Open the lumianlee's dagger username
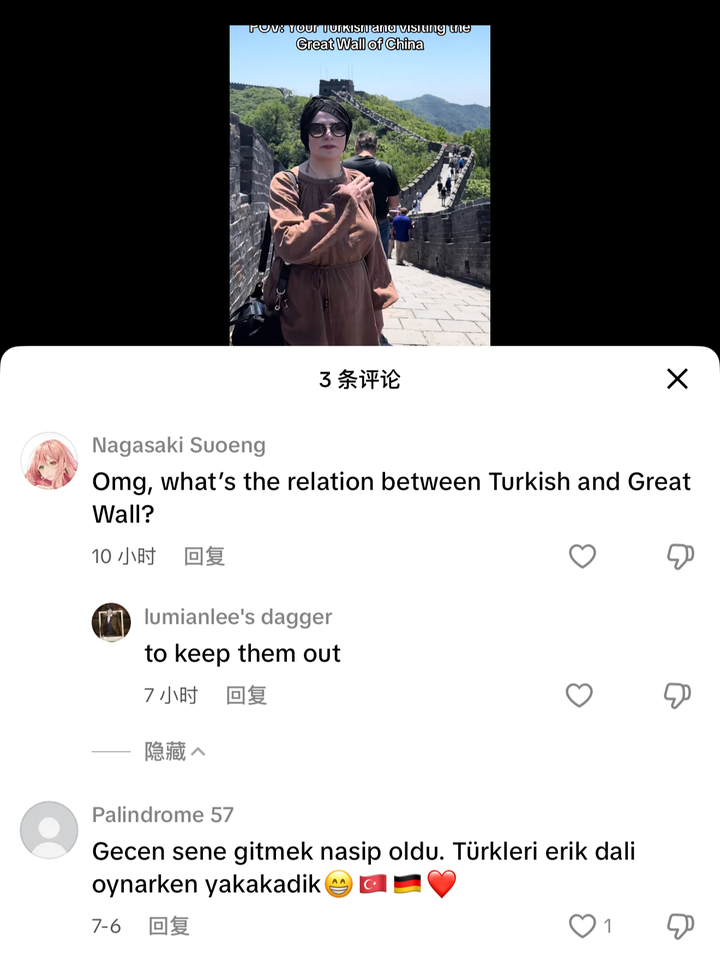This screenshot has height=974, width=720. point(238,617)
